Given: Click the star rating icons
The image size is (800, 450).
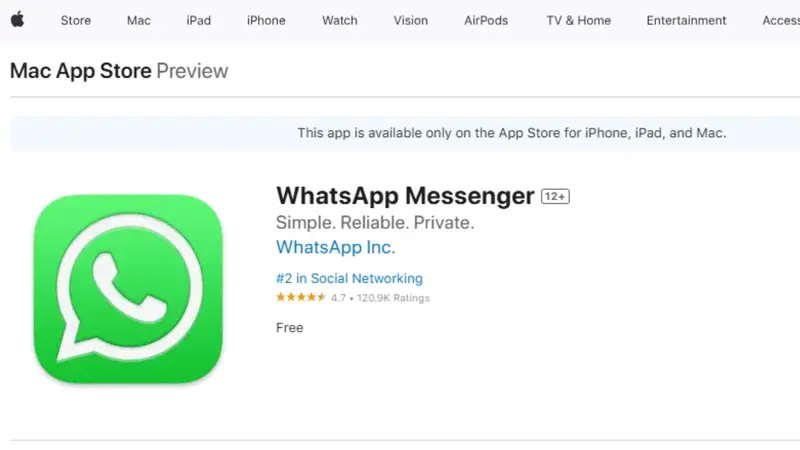Looking at the screenshot, I should pyautogui.click(x=301, y=297).
